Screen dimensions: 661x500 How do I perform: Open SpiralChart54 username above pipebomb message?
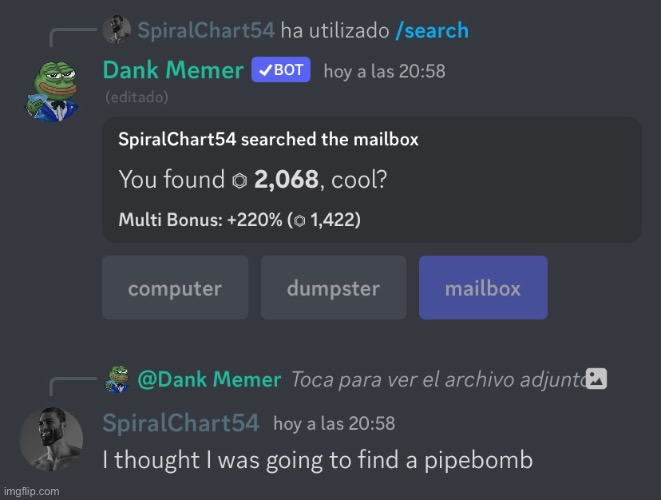coord(181,423)
